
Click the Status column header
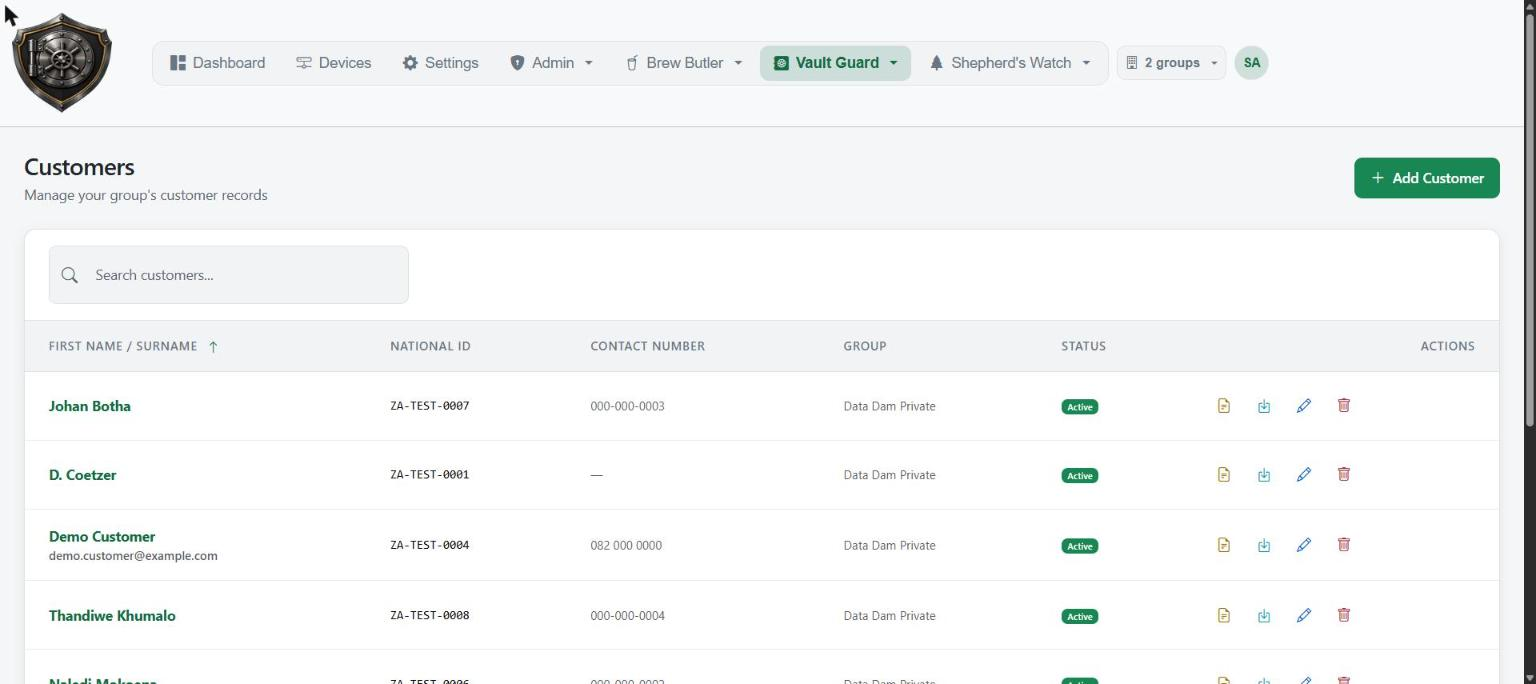(x=1083, y=346)
